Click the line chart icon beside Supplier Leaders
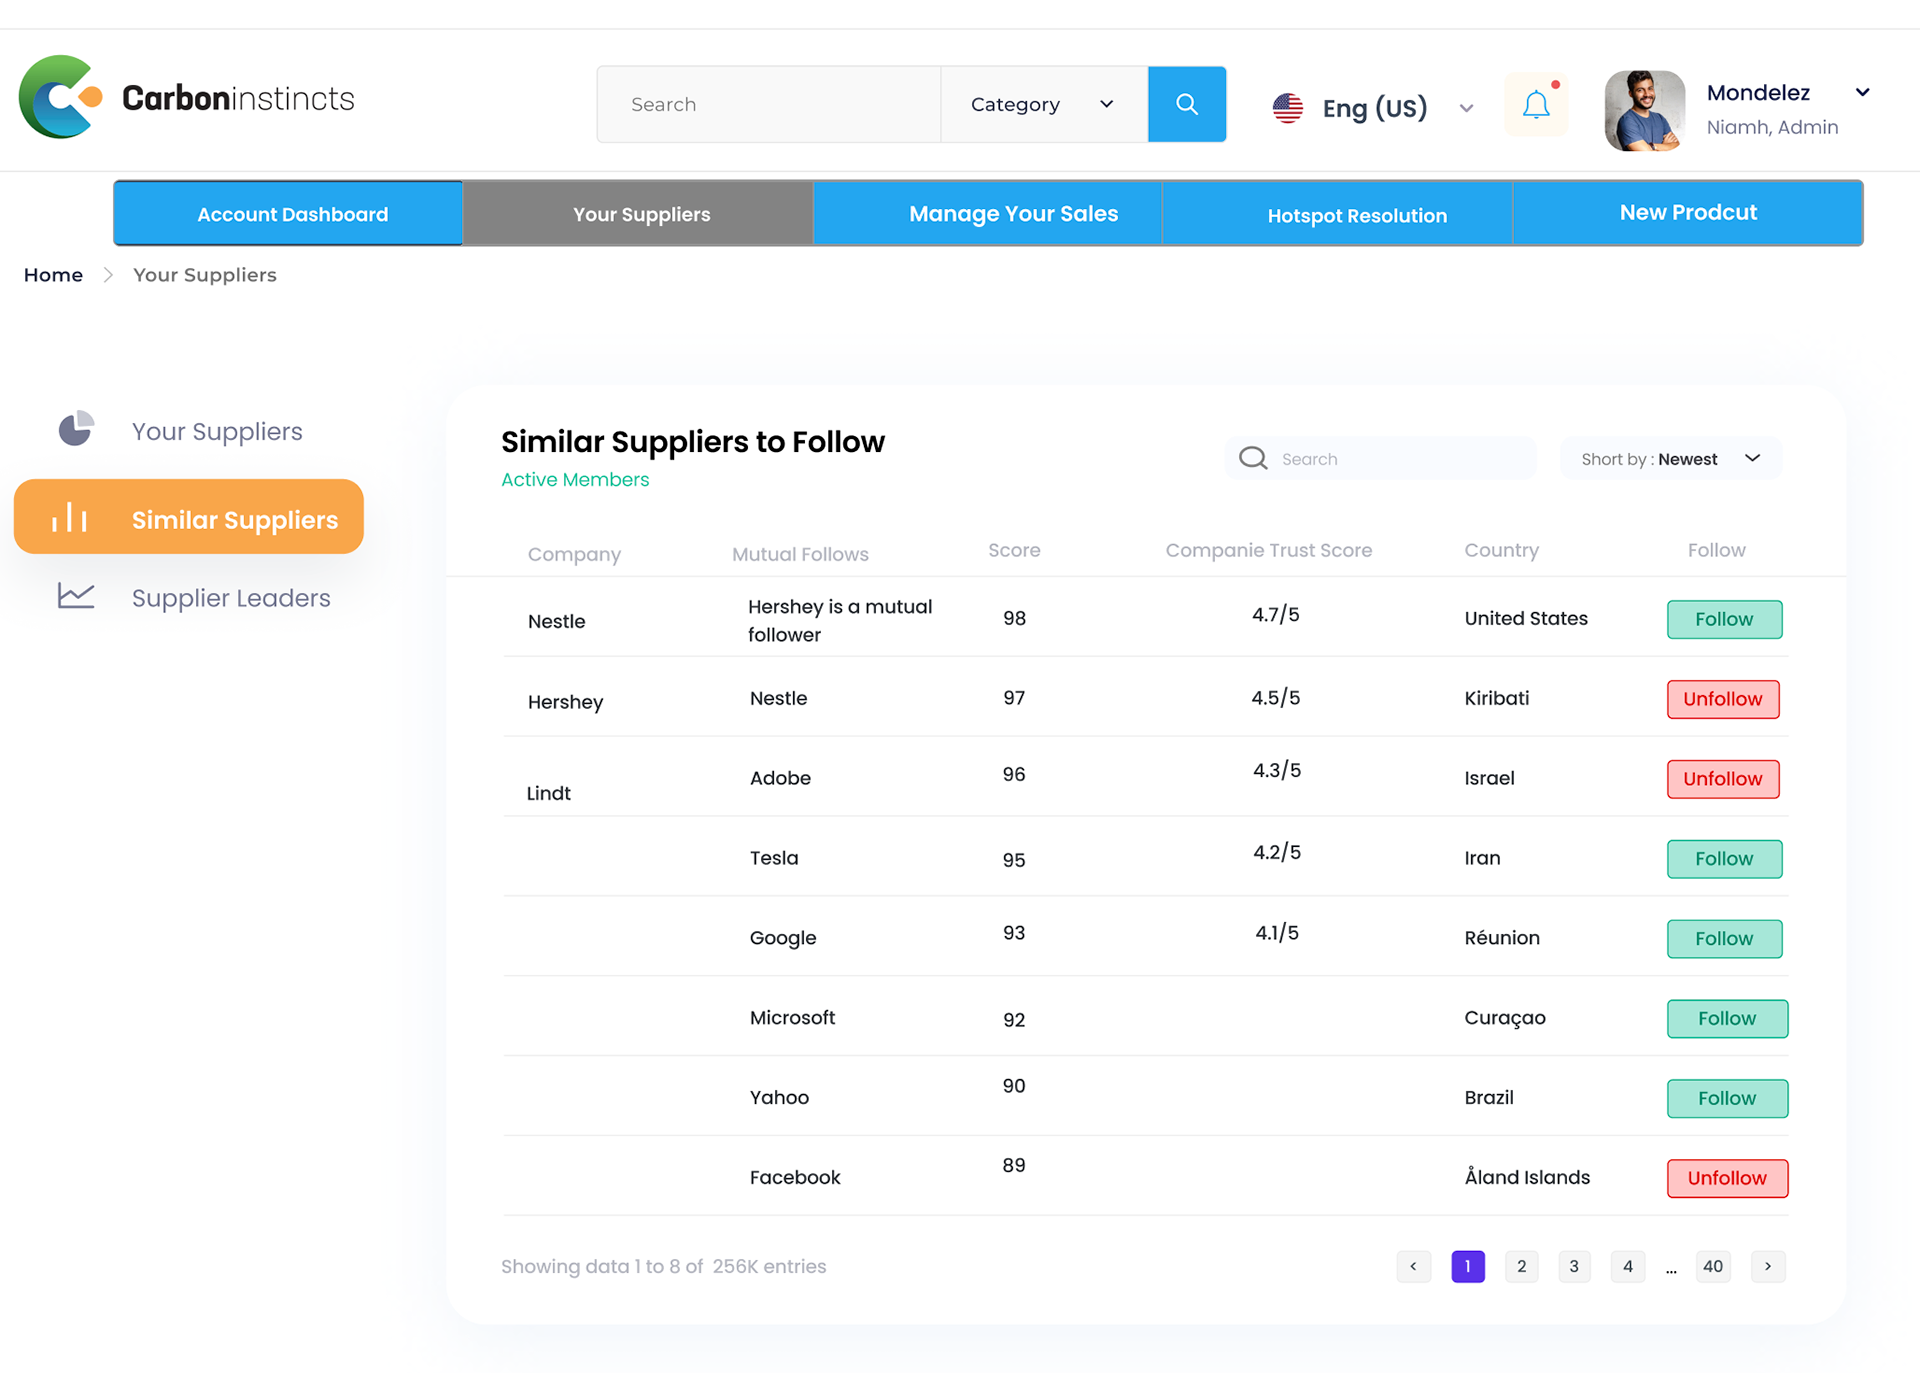This screenshot has width=1920, height=1373. (x=76, y=596)
